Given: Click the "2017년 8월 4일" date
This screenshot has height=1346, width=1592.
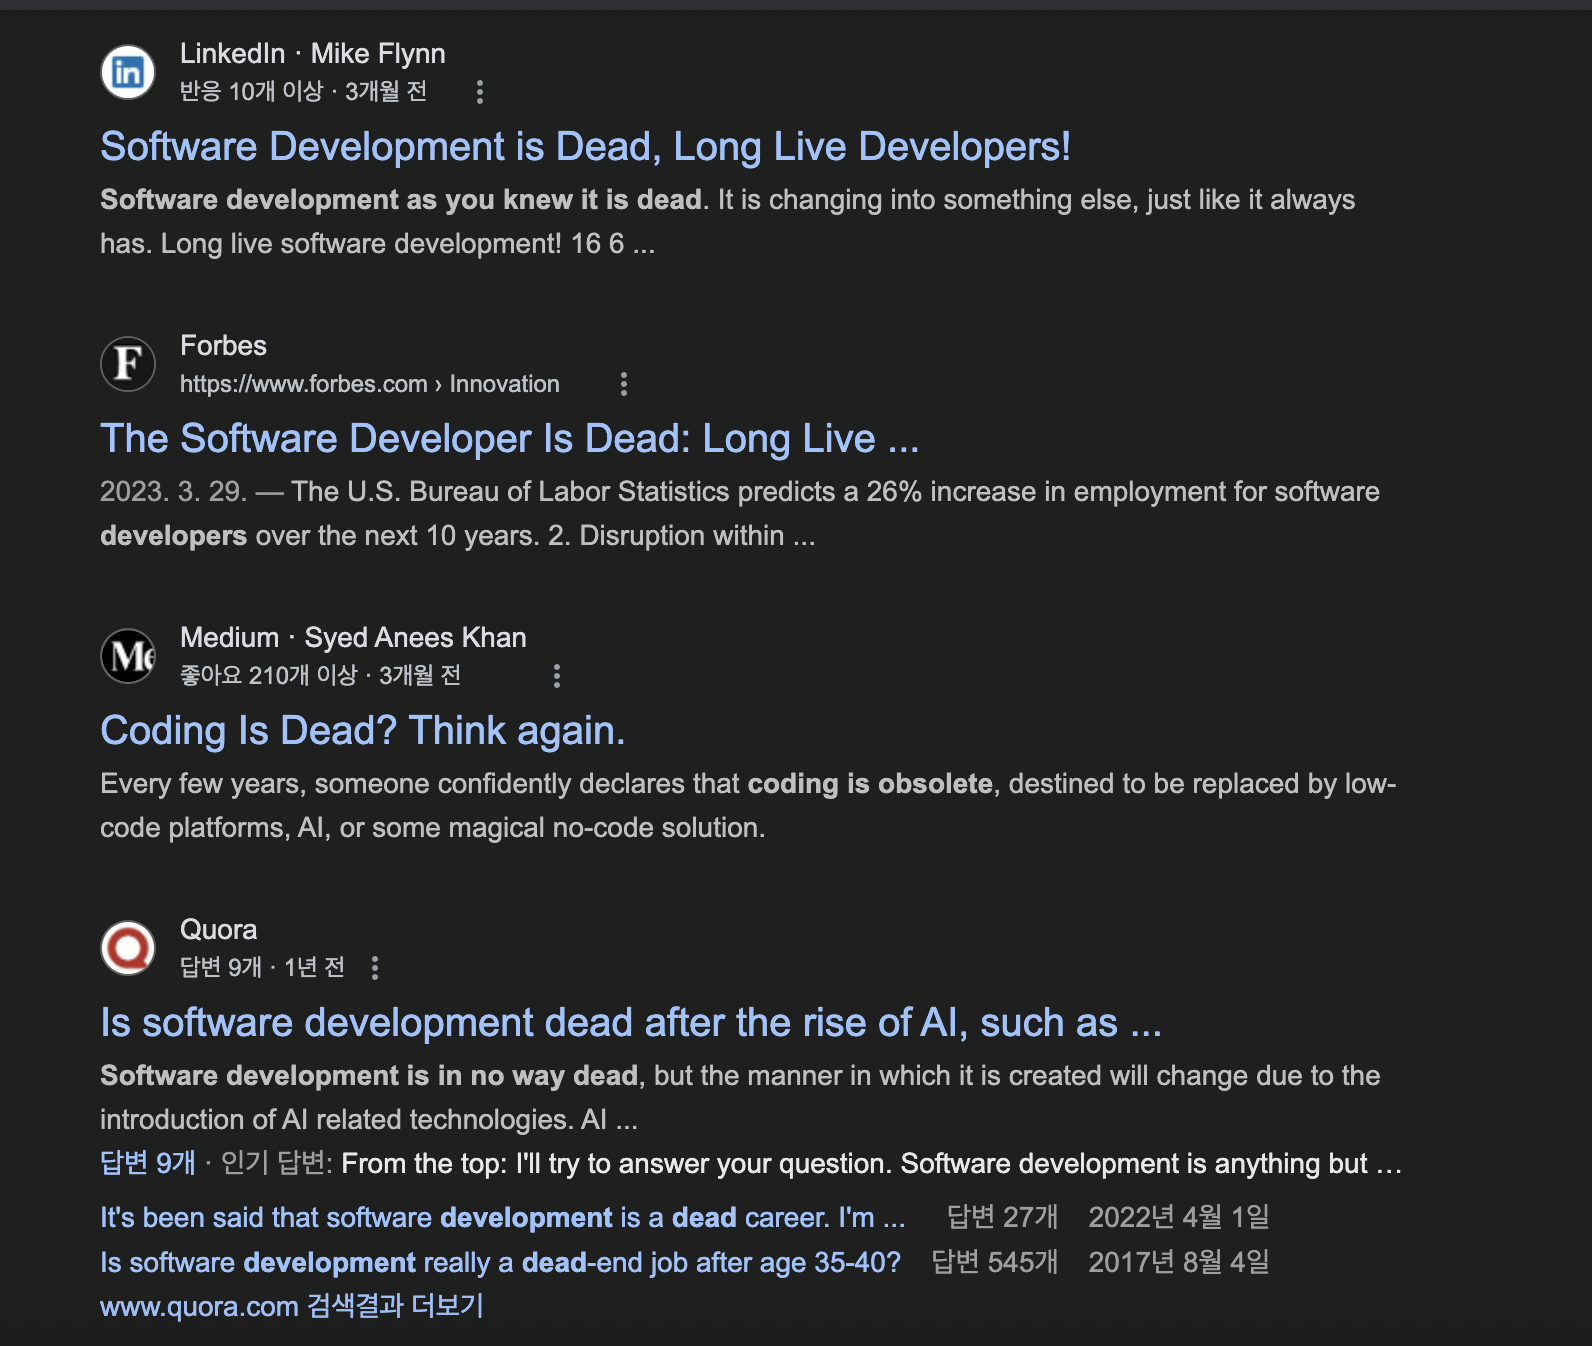Looking at the screenshot, I should pos(1179,1262).
